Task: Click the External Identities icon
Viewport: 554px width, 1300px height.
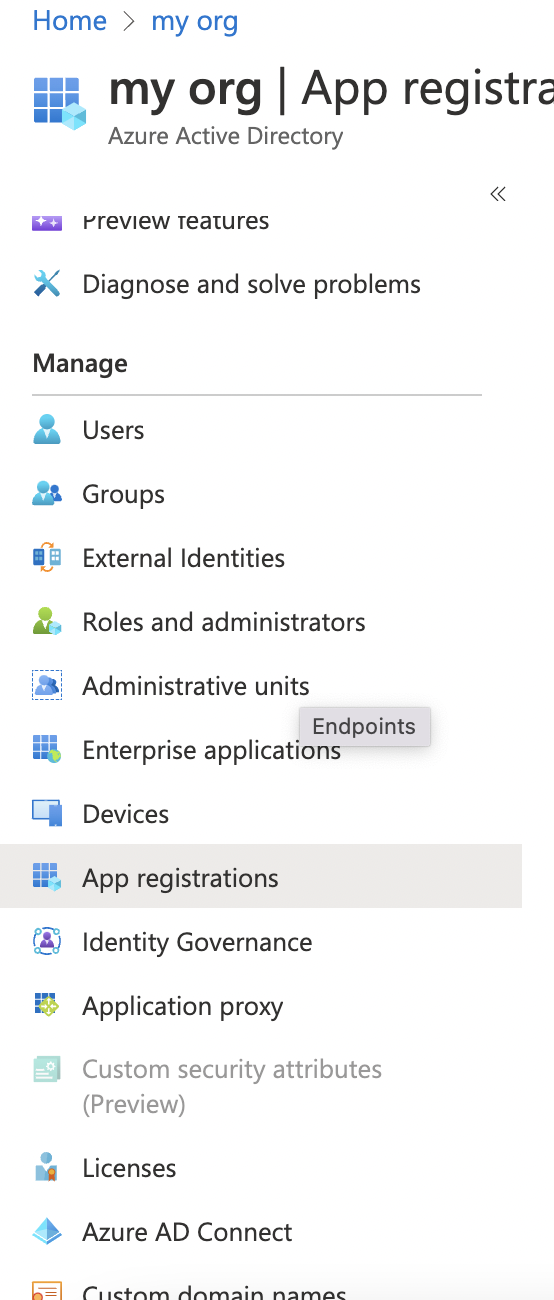Action: click(47, 558)
